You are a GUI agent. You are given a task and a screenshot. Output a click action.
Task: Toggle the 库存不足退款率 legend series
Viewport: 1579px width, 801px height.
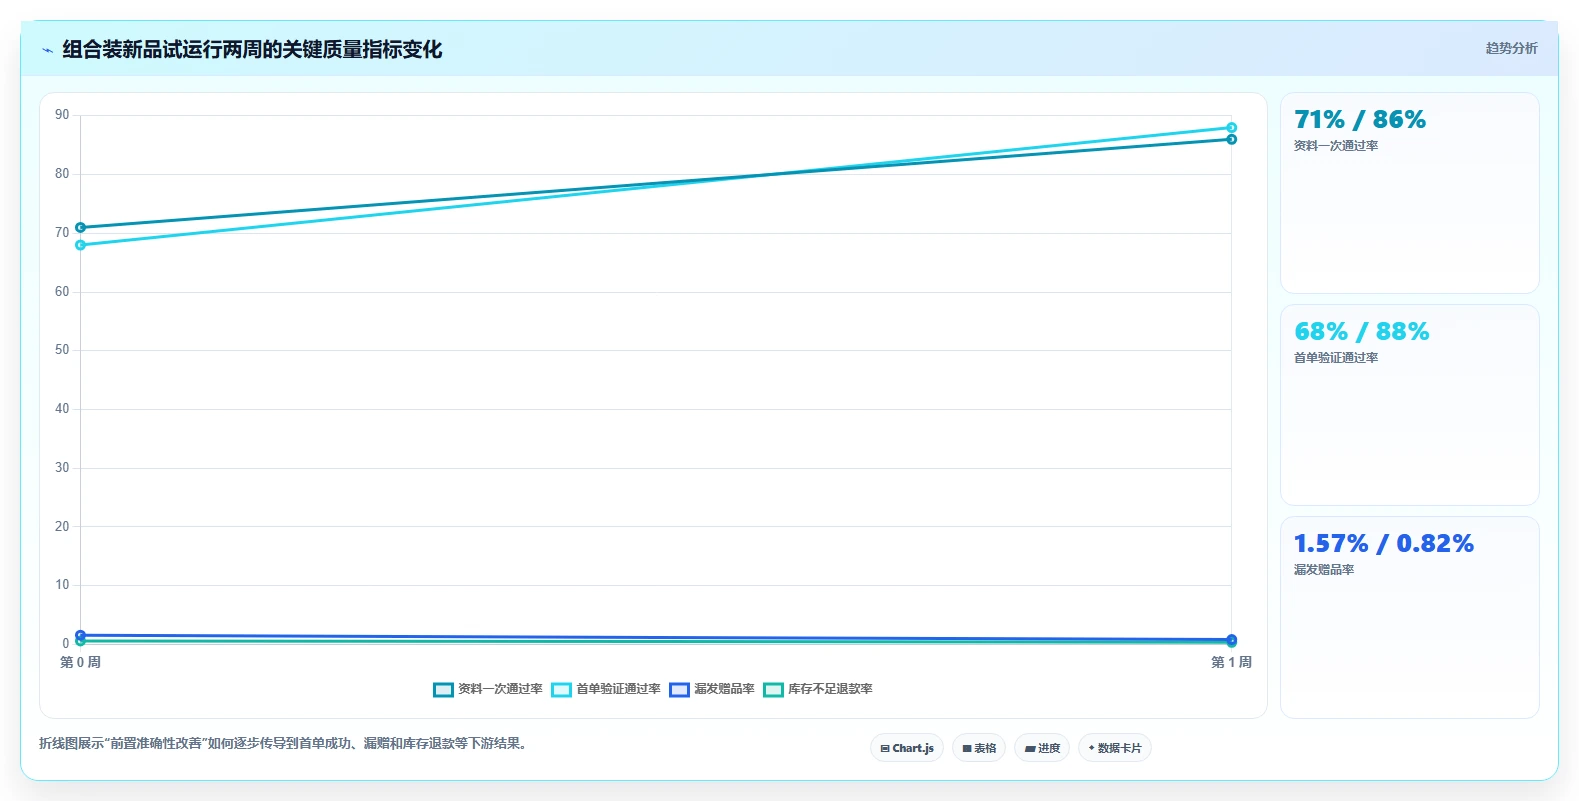(x=818, y=689)
